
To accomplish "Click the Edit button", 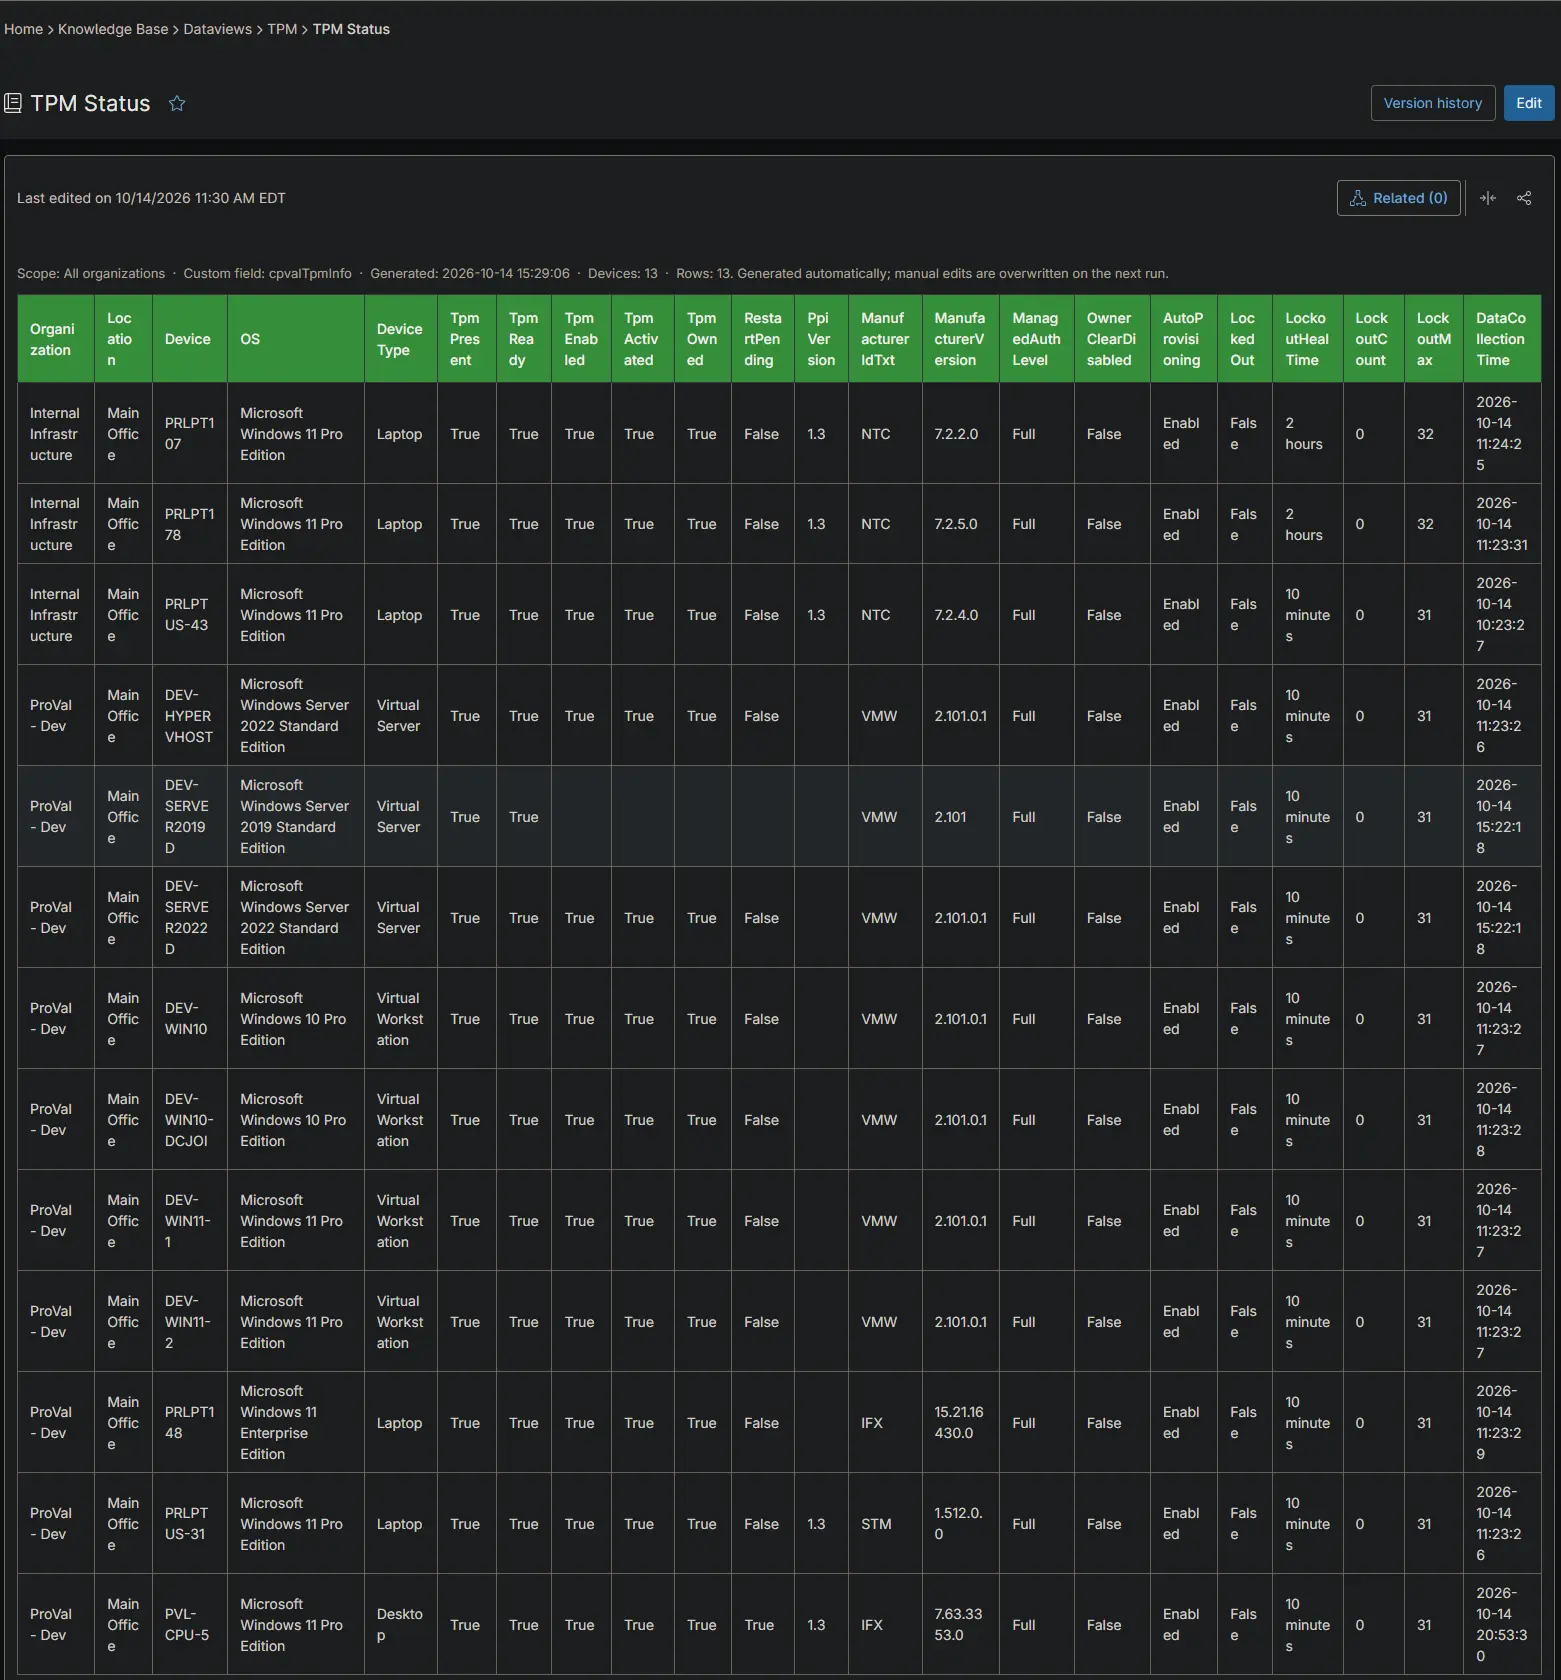I will pos(1529,103).
